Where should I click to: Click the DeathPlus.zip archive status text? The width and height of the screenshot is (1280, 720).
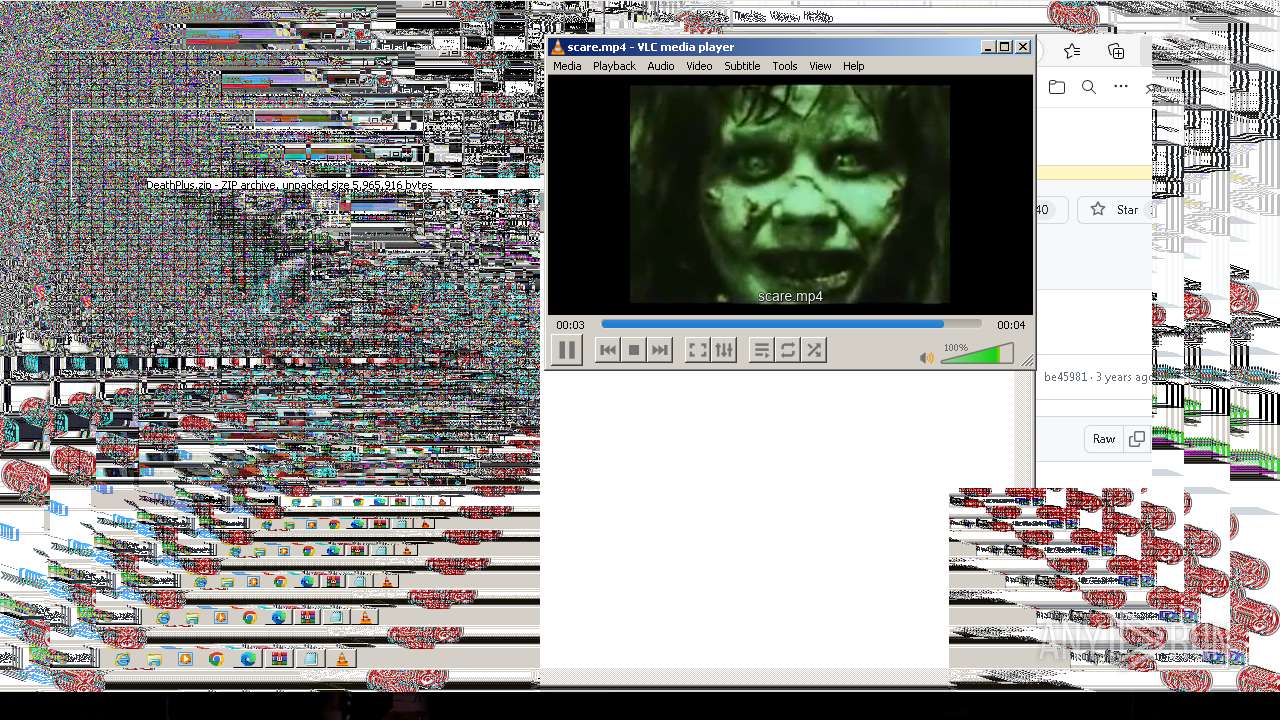click(x=290, y=185)
